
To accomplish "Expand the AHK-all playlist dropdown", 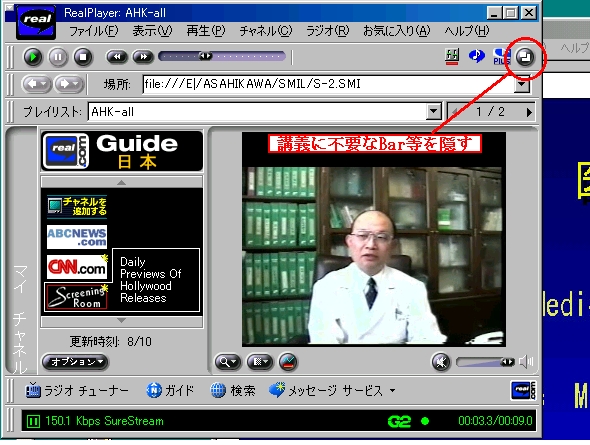I will point(433,112).
